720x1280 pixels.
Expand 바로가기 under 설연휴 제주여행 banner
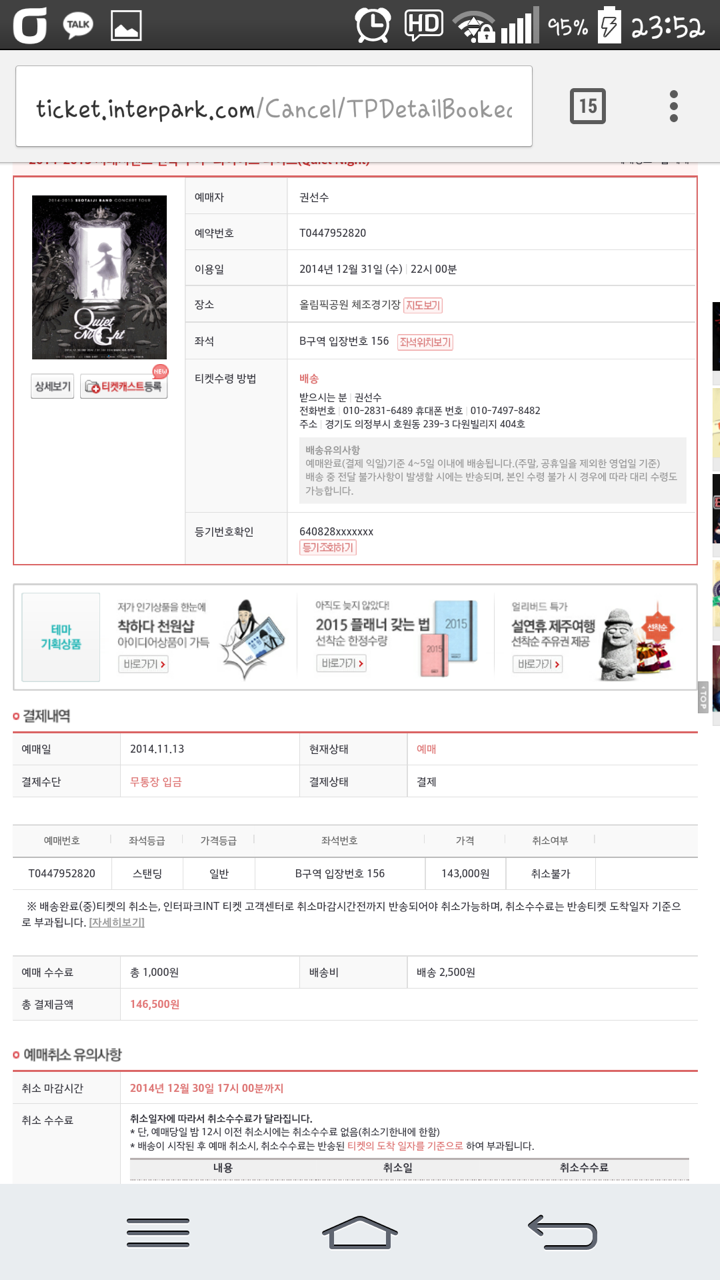click(x=537, y=664)
